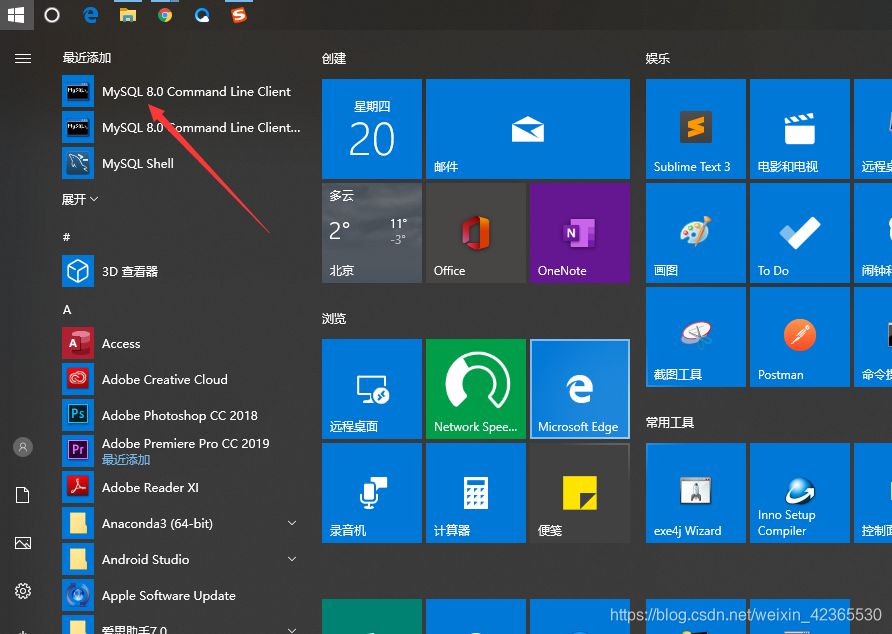This screenshot has height=634, width=892.
Task: Click the 常用工具 tile group header
Action: 670,423
